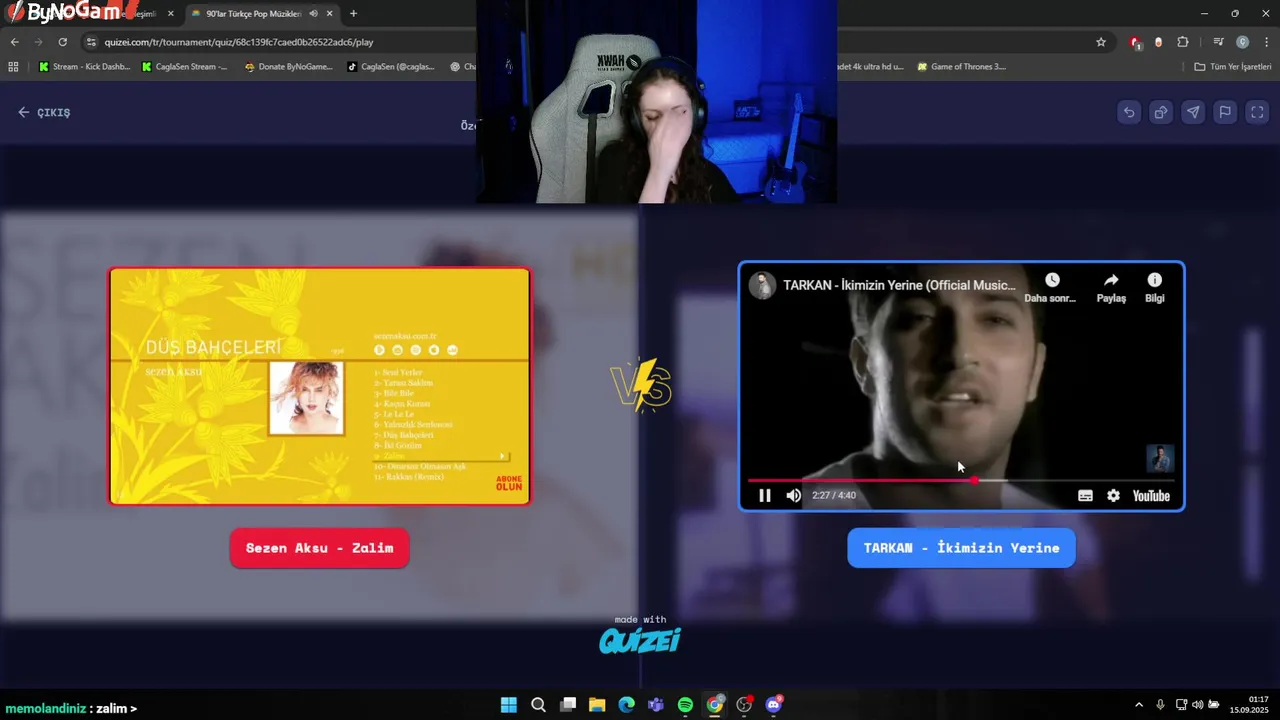
Task: Toggle YouTube subtitles icon
Action: click(1085, 495)
